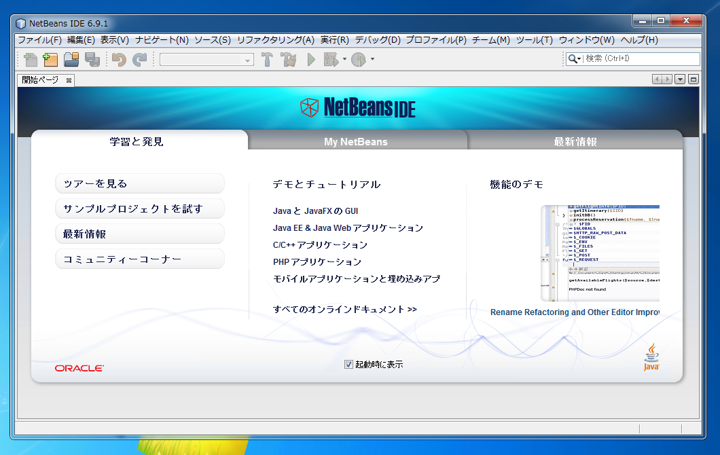
Task: Open すべてのオンラインドキュメント >> link
Action: pyautogui.click(x=345, y=309)
